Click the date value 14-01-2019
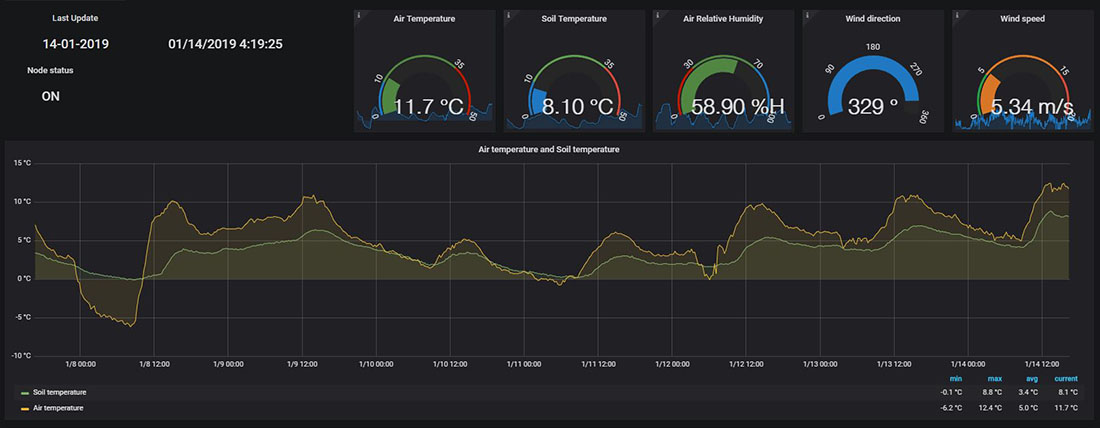 (x=76, y=44)
